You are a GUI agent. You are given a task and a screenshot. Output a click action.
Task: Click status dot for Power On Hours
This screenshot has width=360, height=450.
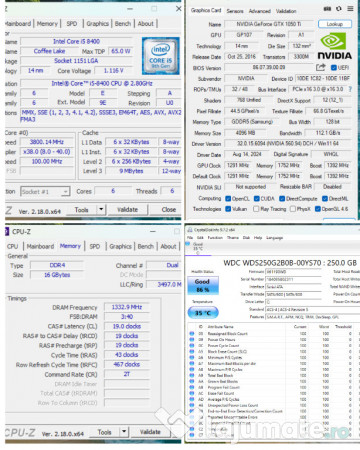click(192, 339)
